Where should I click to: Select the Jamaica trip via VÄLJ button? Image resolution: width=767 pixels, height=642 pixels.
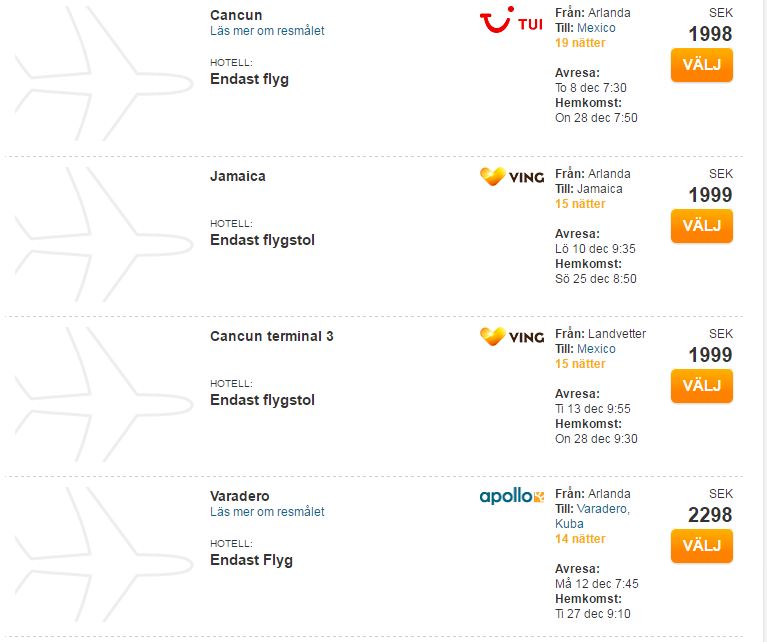701,226
